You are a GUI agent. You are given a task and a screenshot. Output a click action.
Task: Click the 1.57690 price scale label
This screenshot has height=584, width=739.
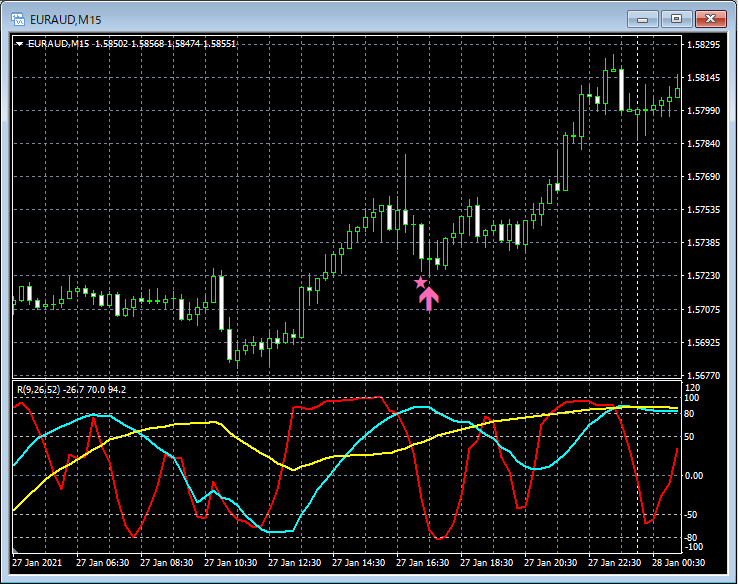(704, 177)
